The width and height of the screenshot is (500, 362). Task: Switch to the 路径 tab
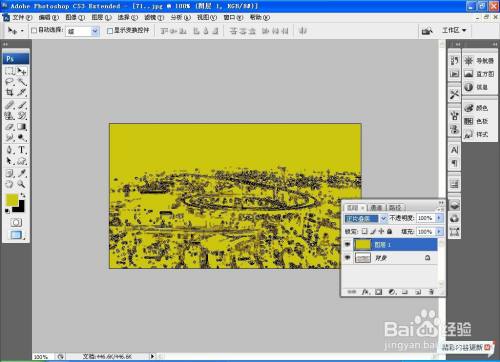[395, 208]
